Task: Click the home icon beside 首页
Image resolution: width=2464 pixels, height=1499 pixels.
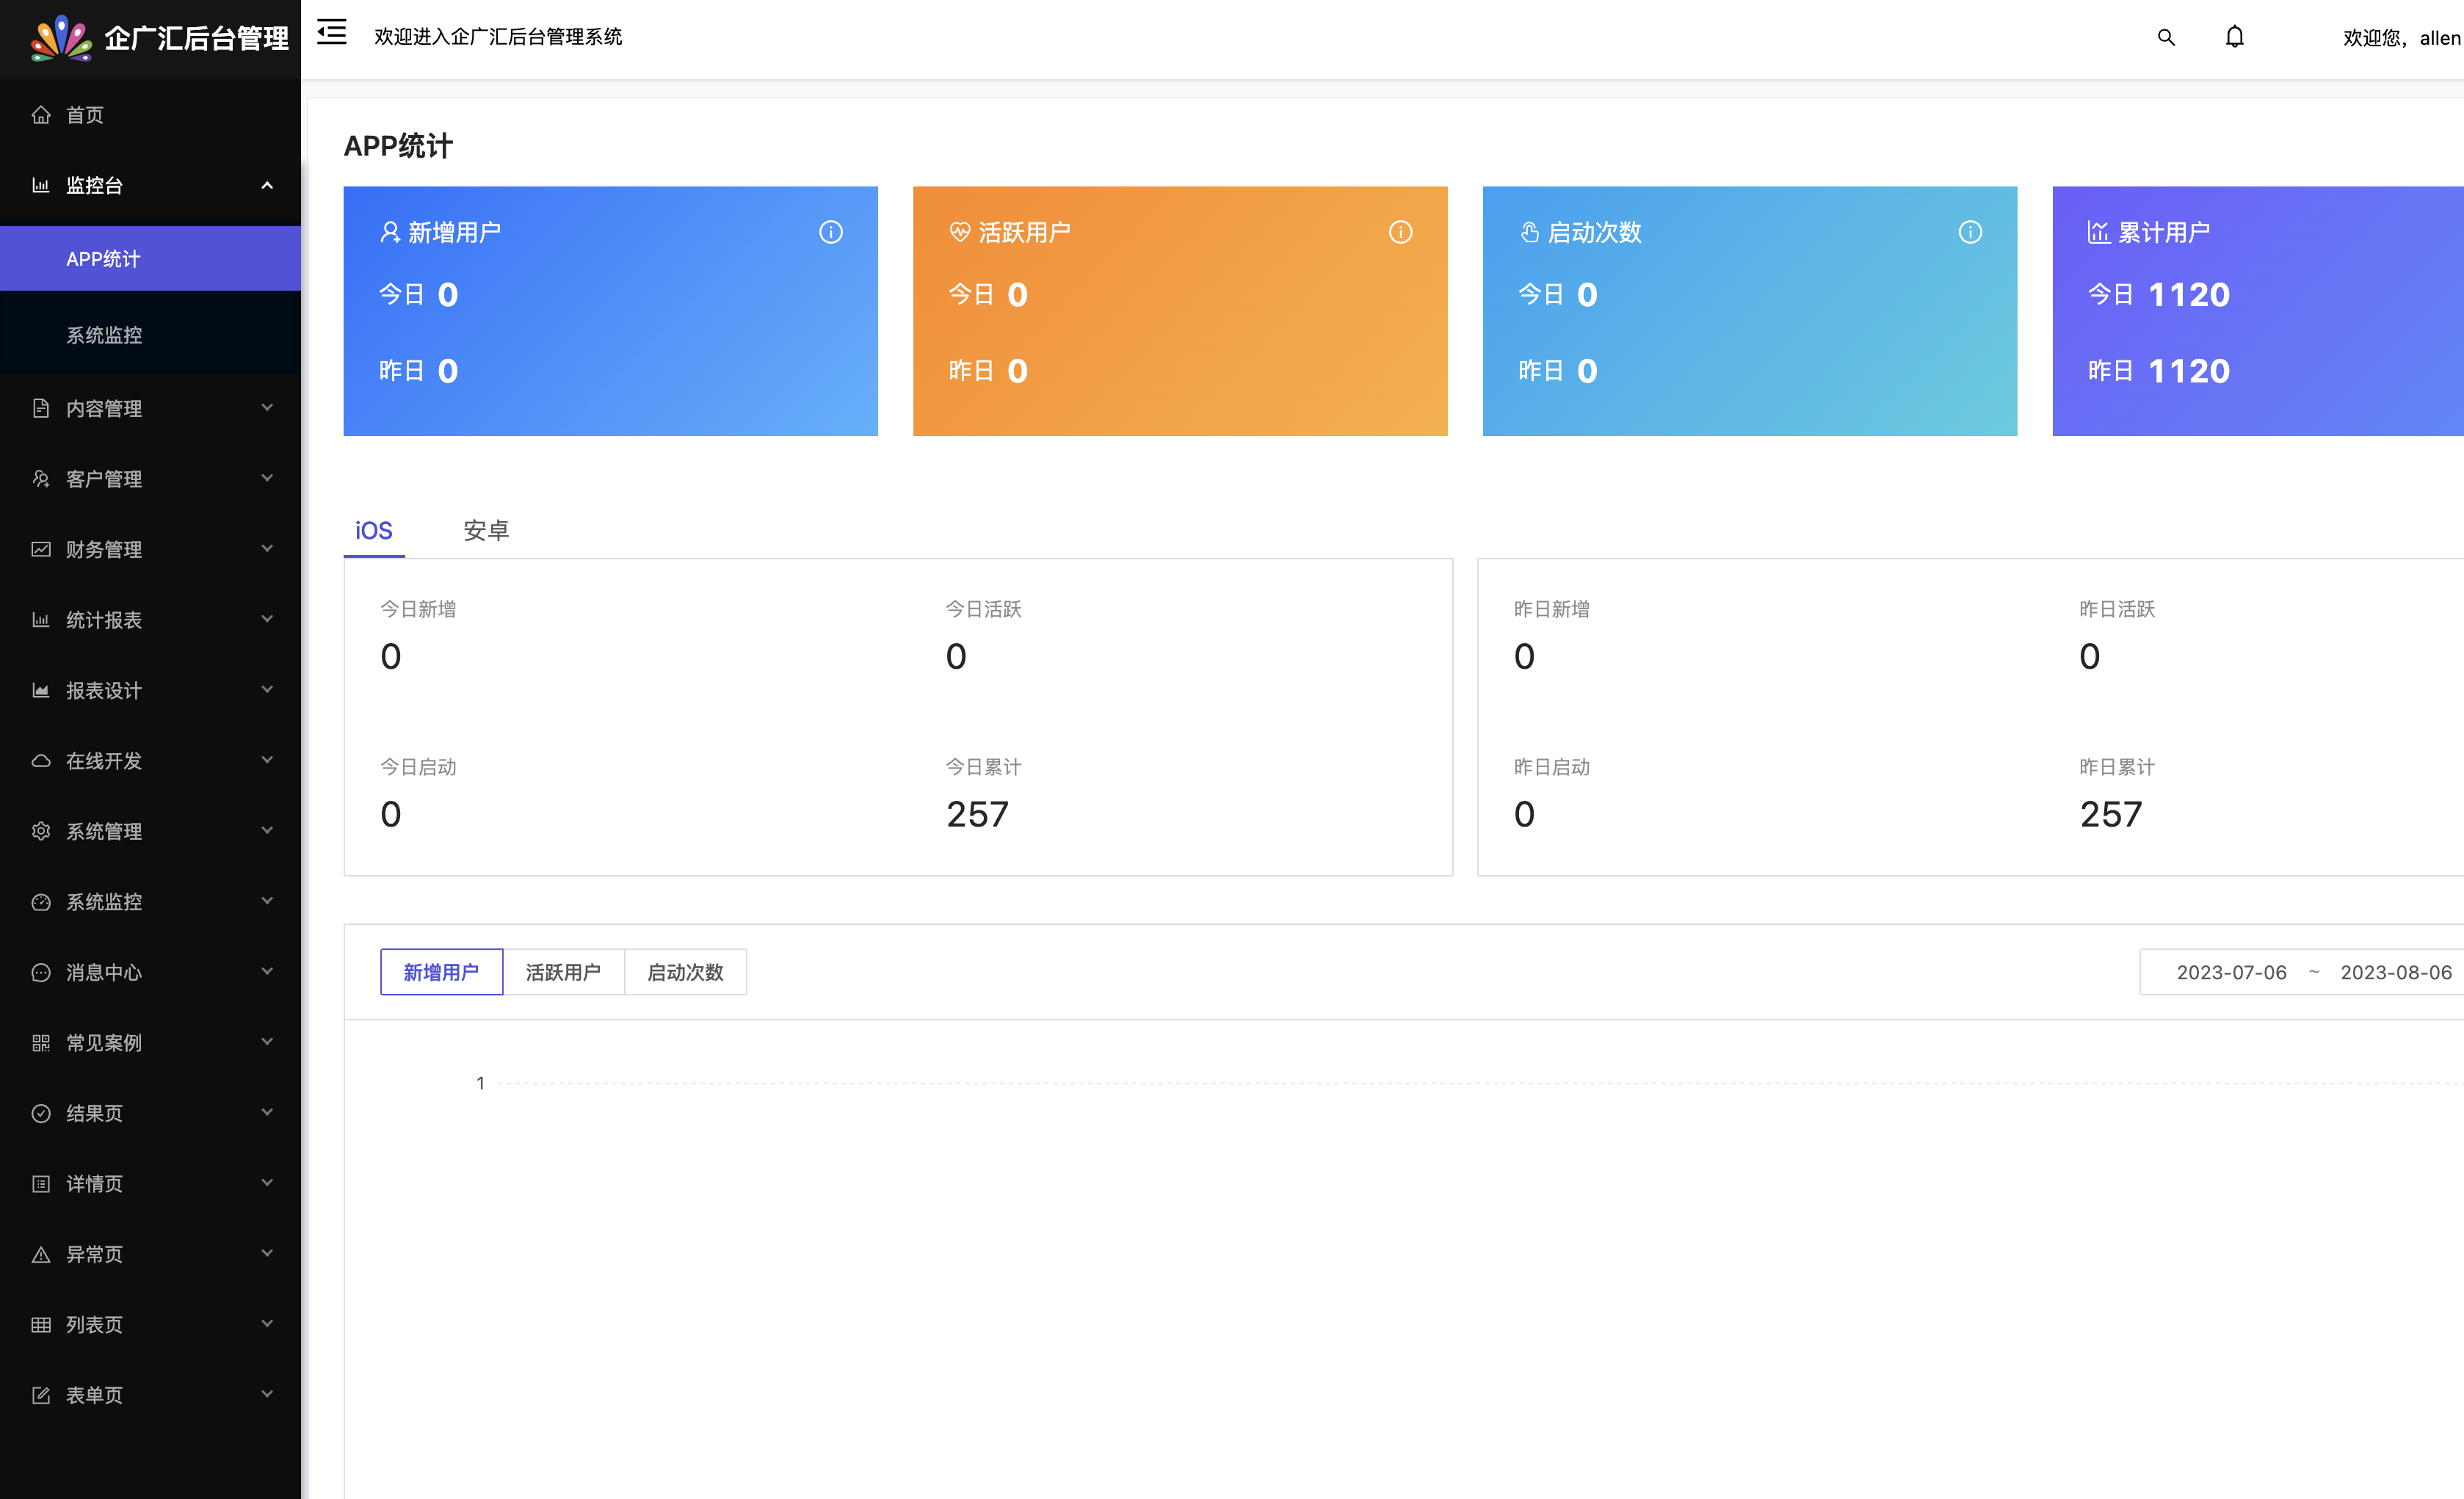Action: coord(41,115)
